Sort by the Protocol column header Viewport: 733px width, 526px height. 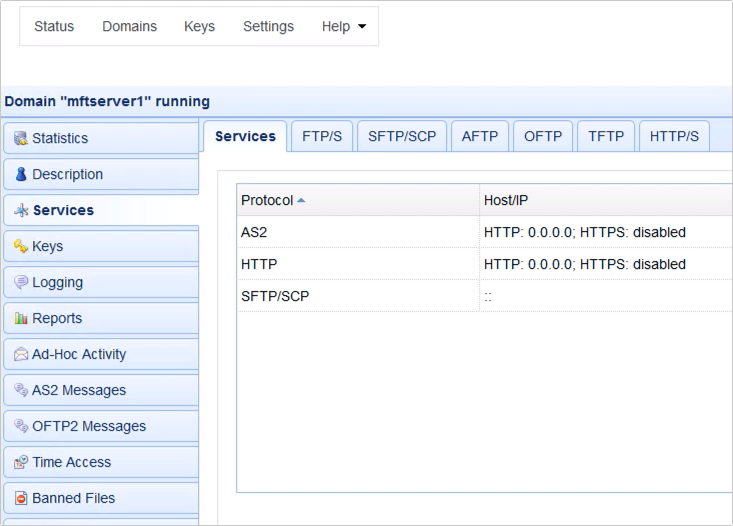pyautogui.click(x=267, y=200)
